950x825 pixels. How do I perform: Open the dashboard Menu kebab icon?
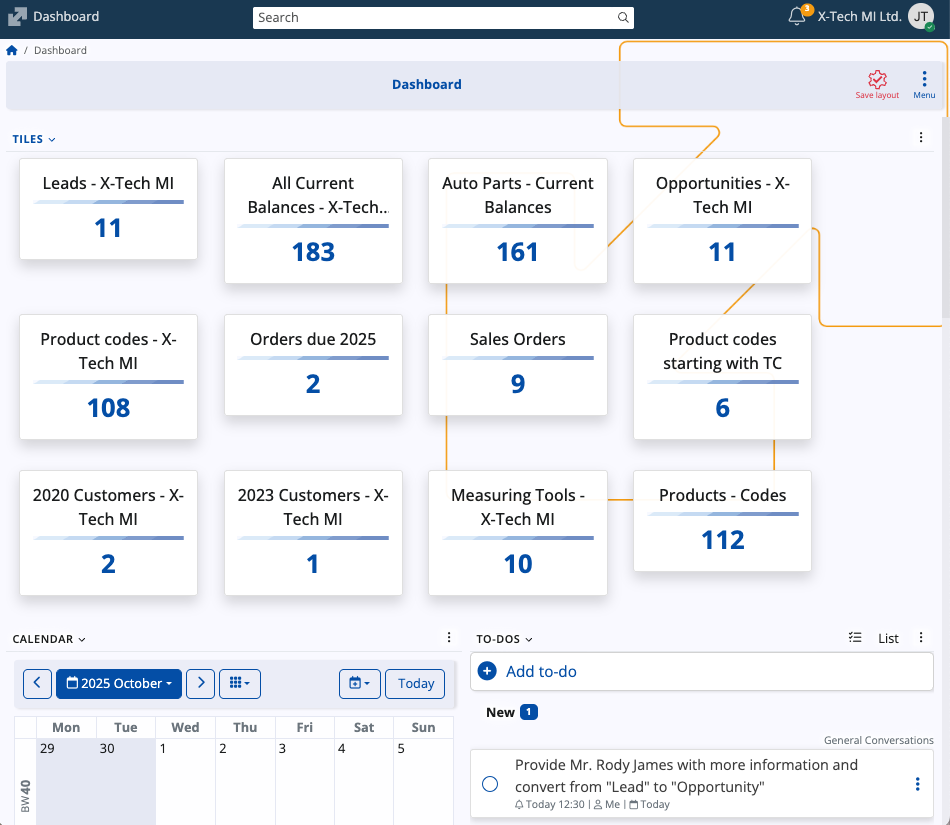(923, 80)
